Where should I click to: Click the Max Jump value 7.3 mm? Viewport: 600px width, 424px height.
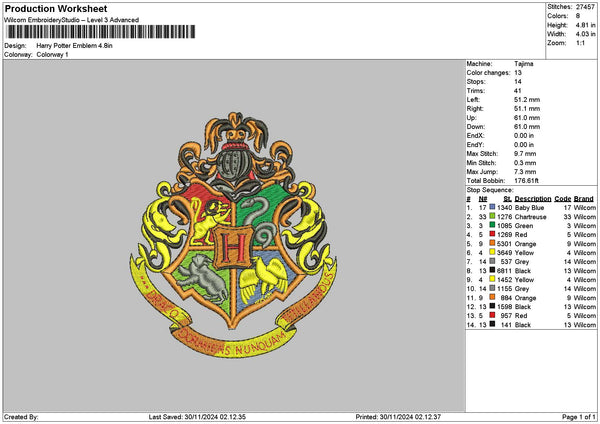click(x=525, y=171)
